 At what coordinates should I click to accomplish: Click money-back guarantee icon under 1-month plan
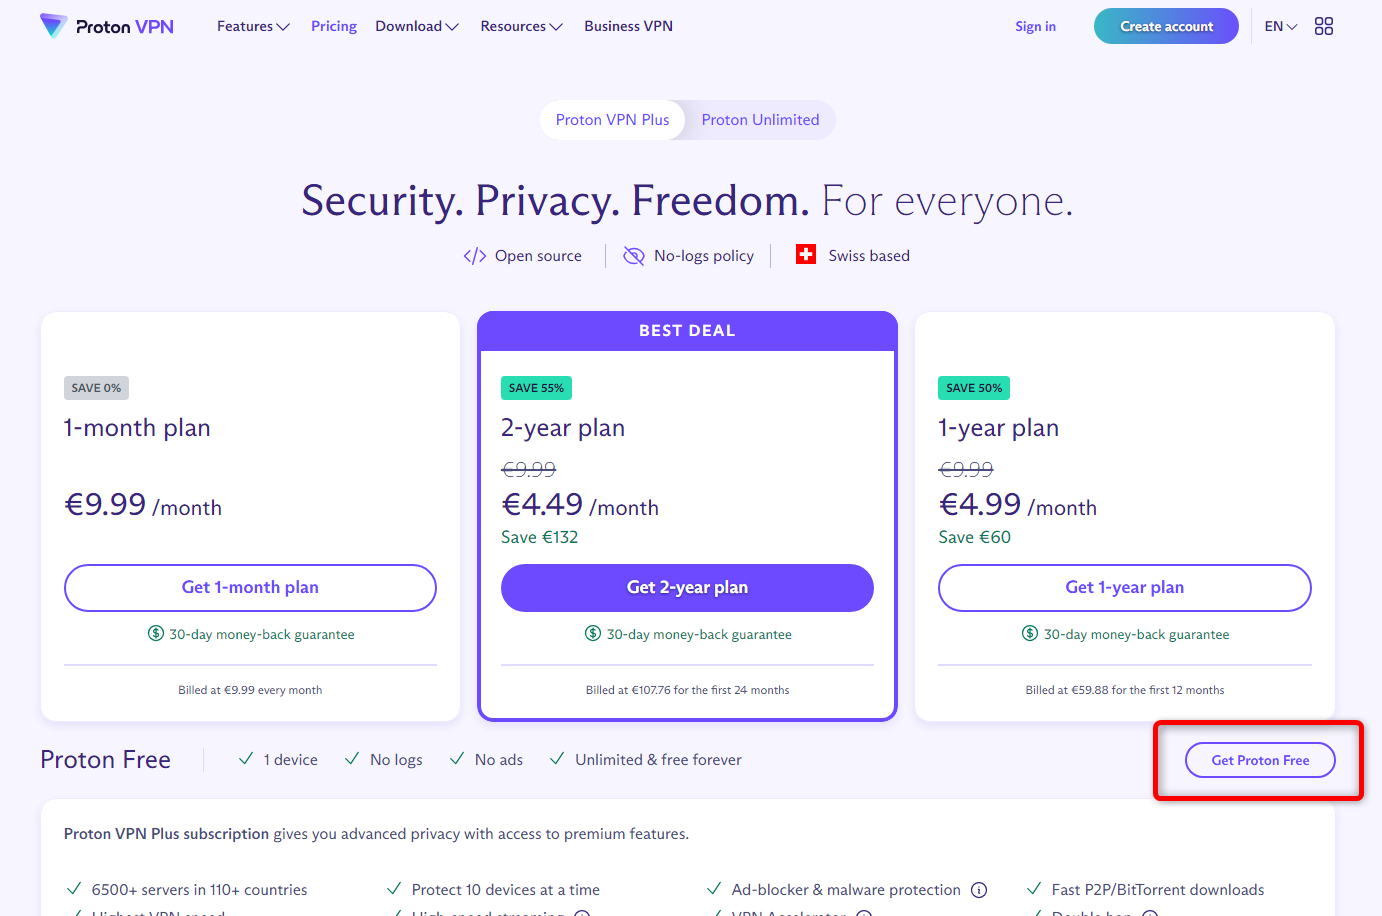click(x=156, y=633)
